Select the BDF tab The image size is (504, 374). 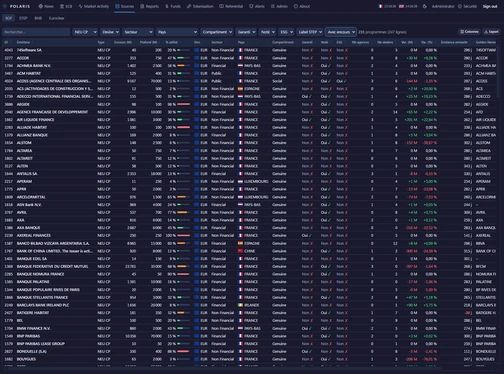(8, 18)
